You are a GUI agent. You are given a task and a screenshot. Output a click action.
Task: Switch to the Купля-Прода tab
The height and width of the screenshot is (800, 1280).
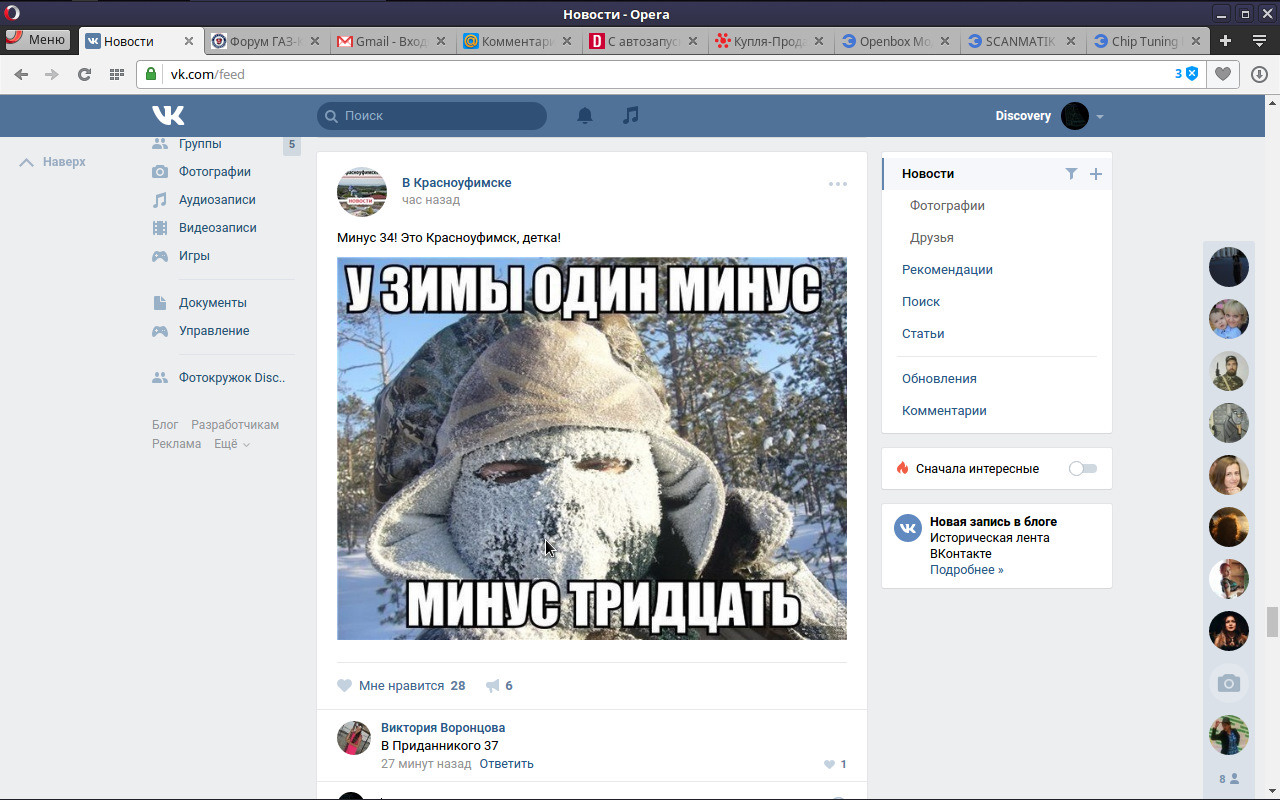tap(772, 41)
